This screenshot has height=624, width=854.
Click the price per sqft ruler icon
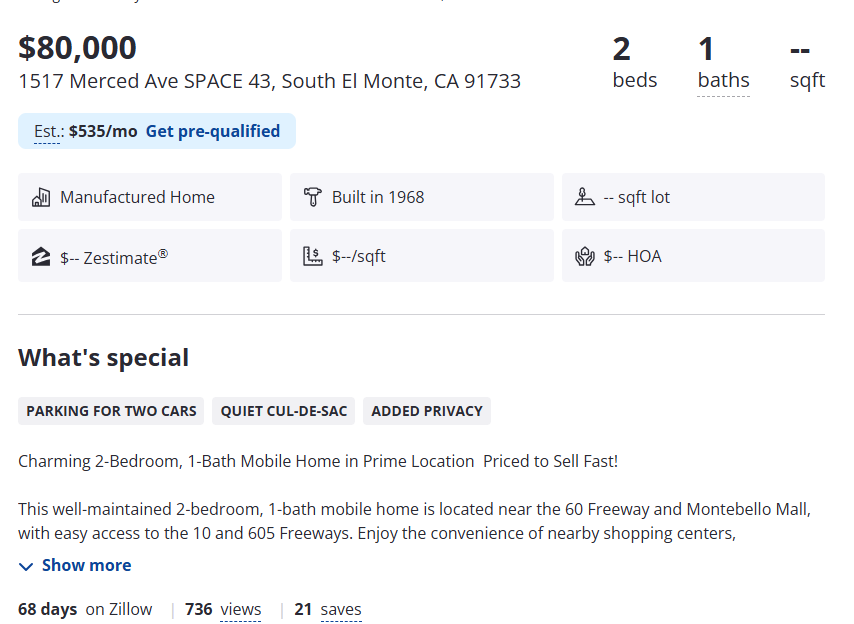coord(313,256)
